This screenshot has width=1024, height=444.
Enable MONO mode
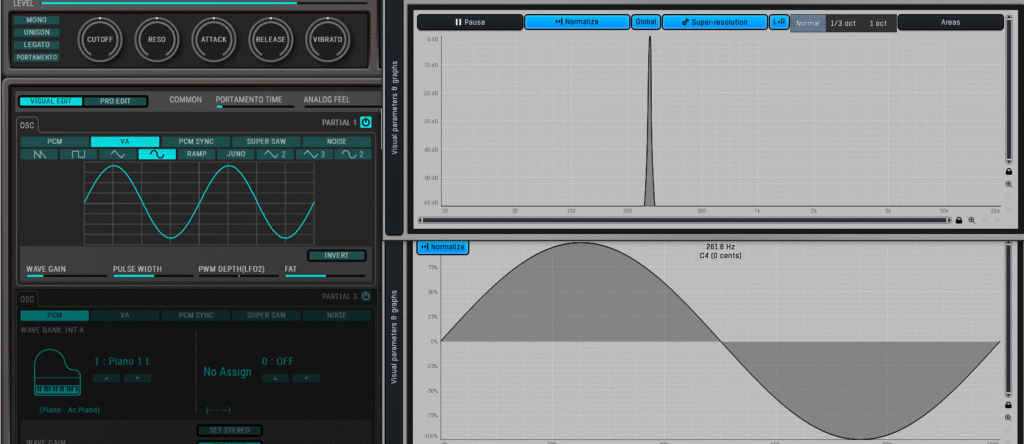(37, 20)
